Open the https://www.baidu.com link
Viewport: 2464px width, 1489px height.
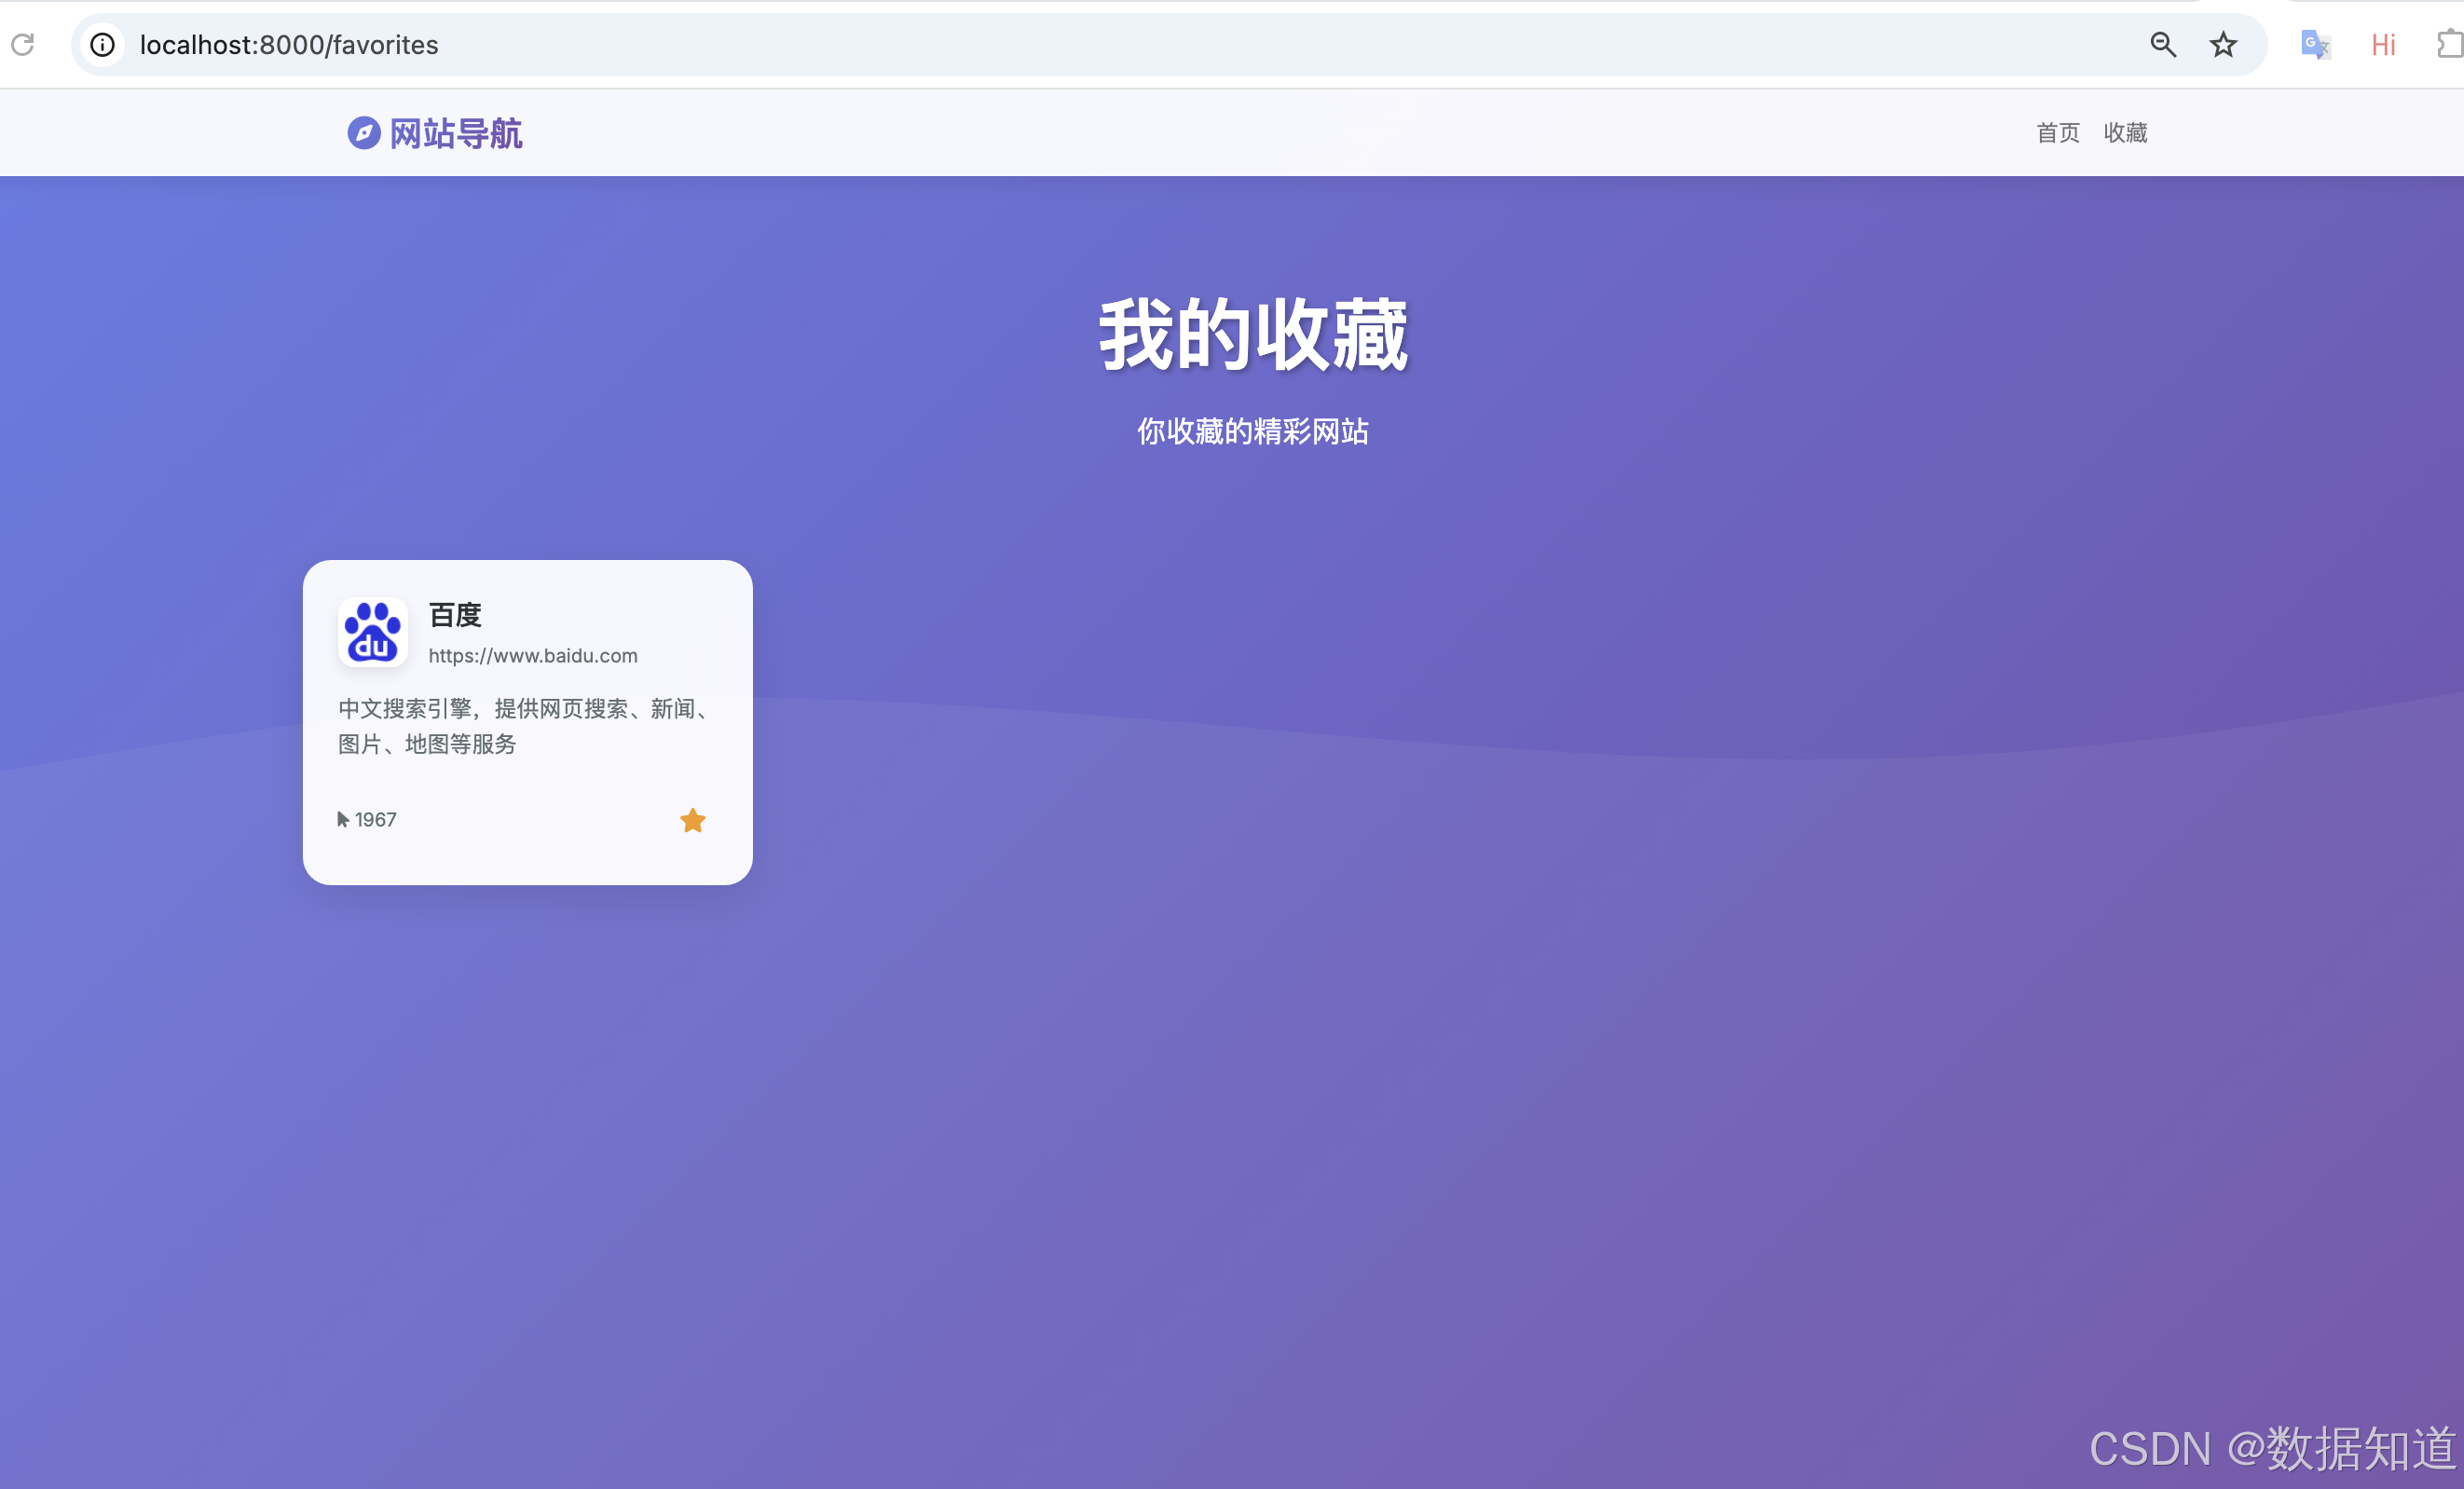point(532,655)
